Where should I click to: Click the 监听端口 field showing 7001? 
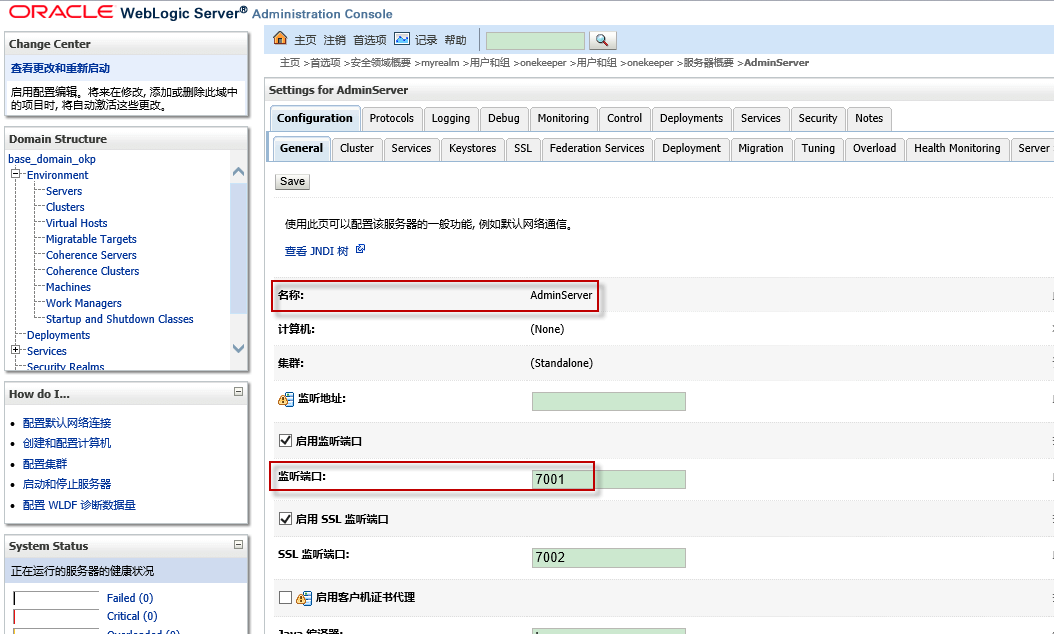[x=608, y=479]
